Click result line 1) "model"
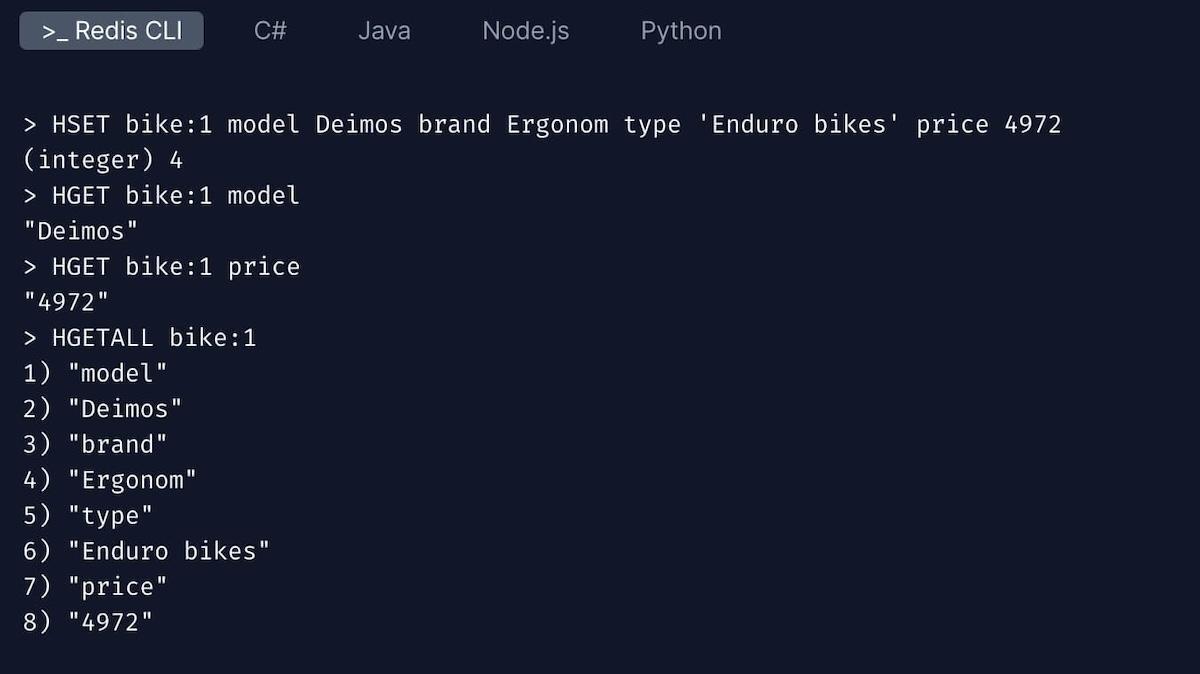The height and width of the screenshot is (674, 1200). click(x=96, y=373)
